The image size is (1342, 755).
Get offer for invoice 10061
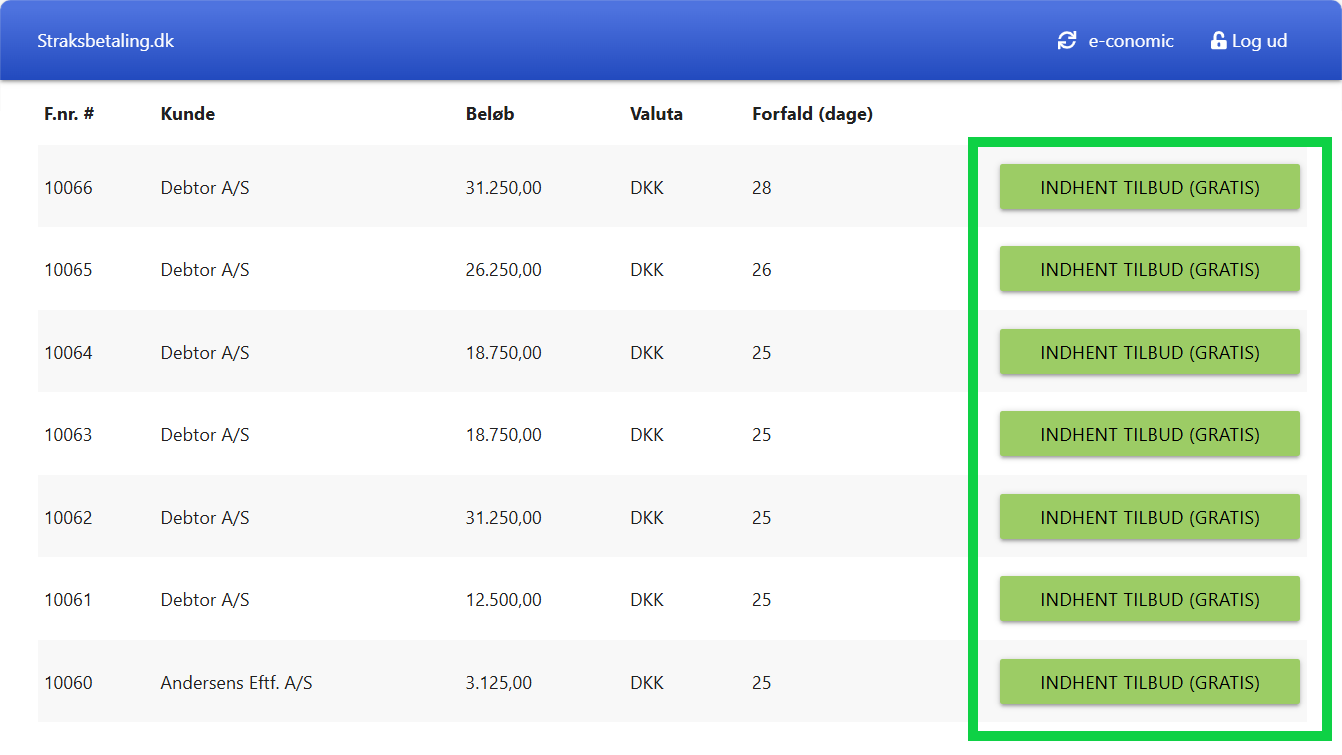point(1149,600)
